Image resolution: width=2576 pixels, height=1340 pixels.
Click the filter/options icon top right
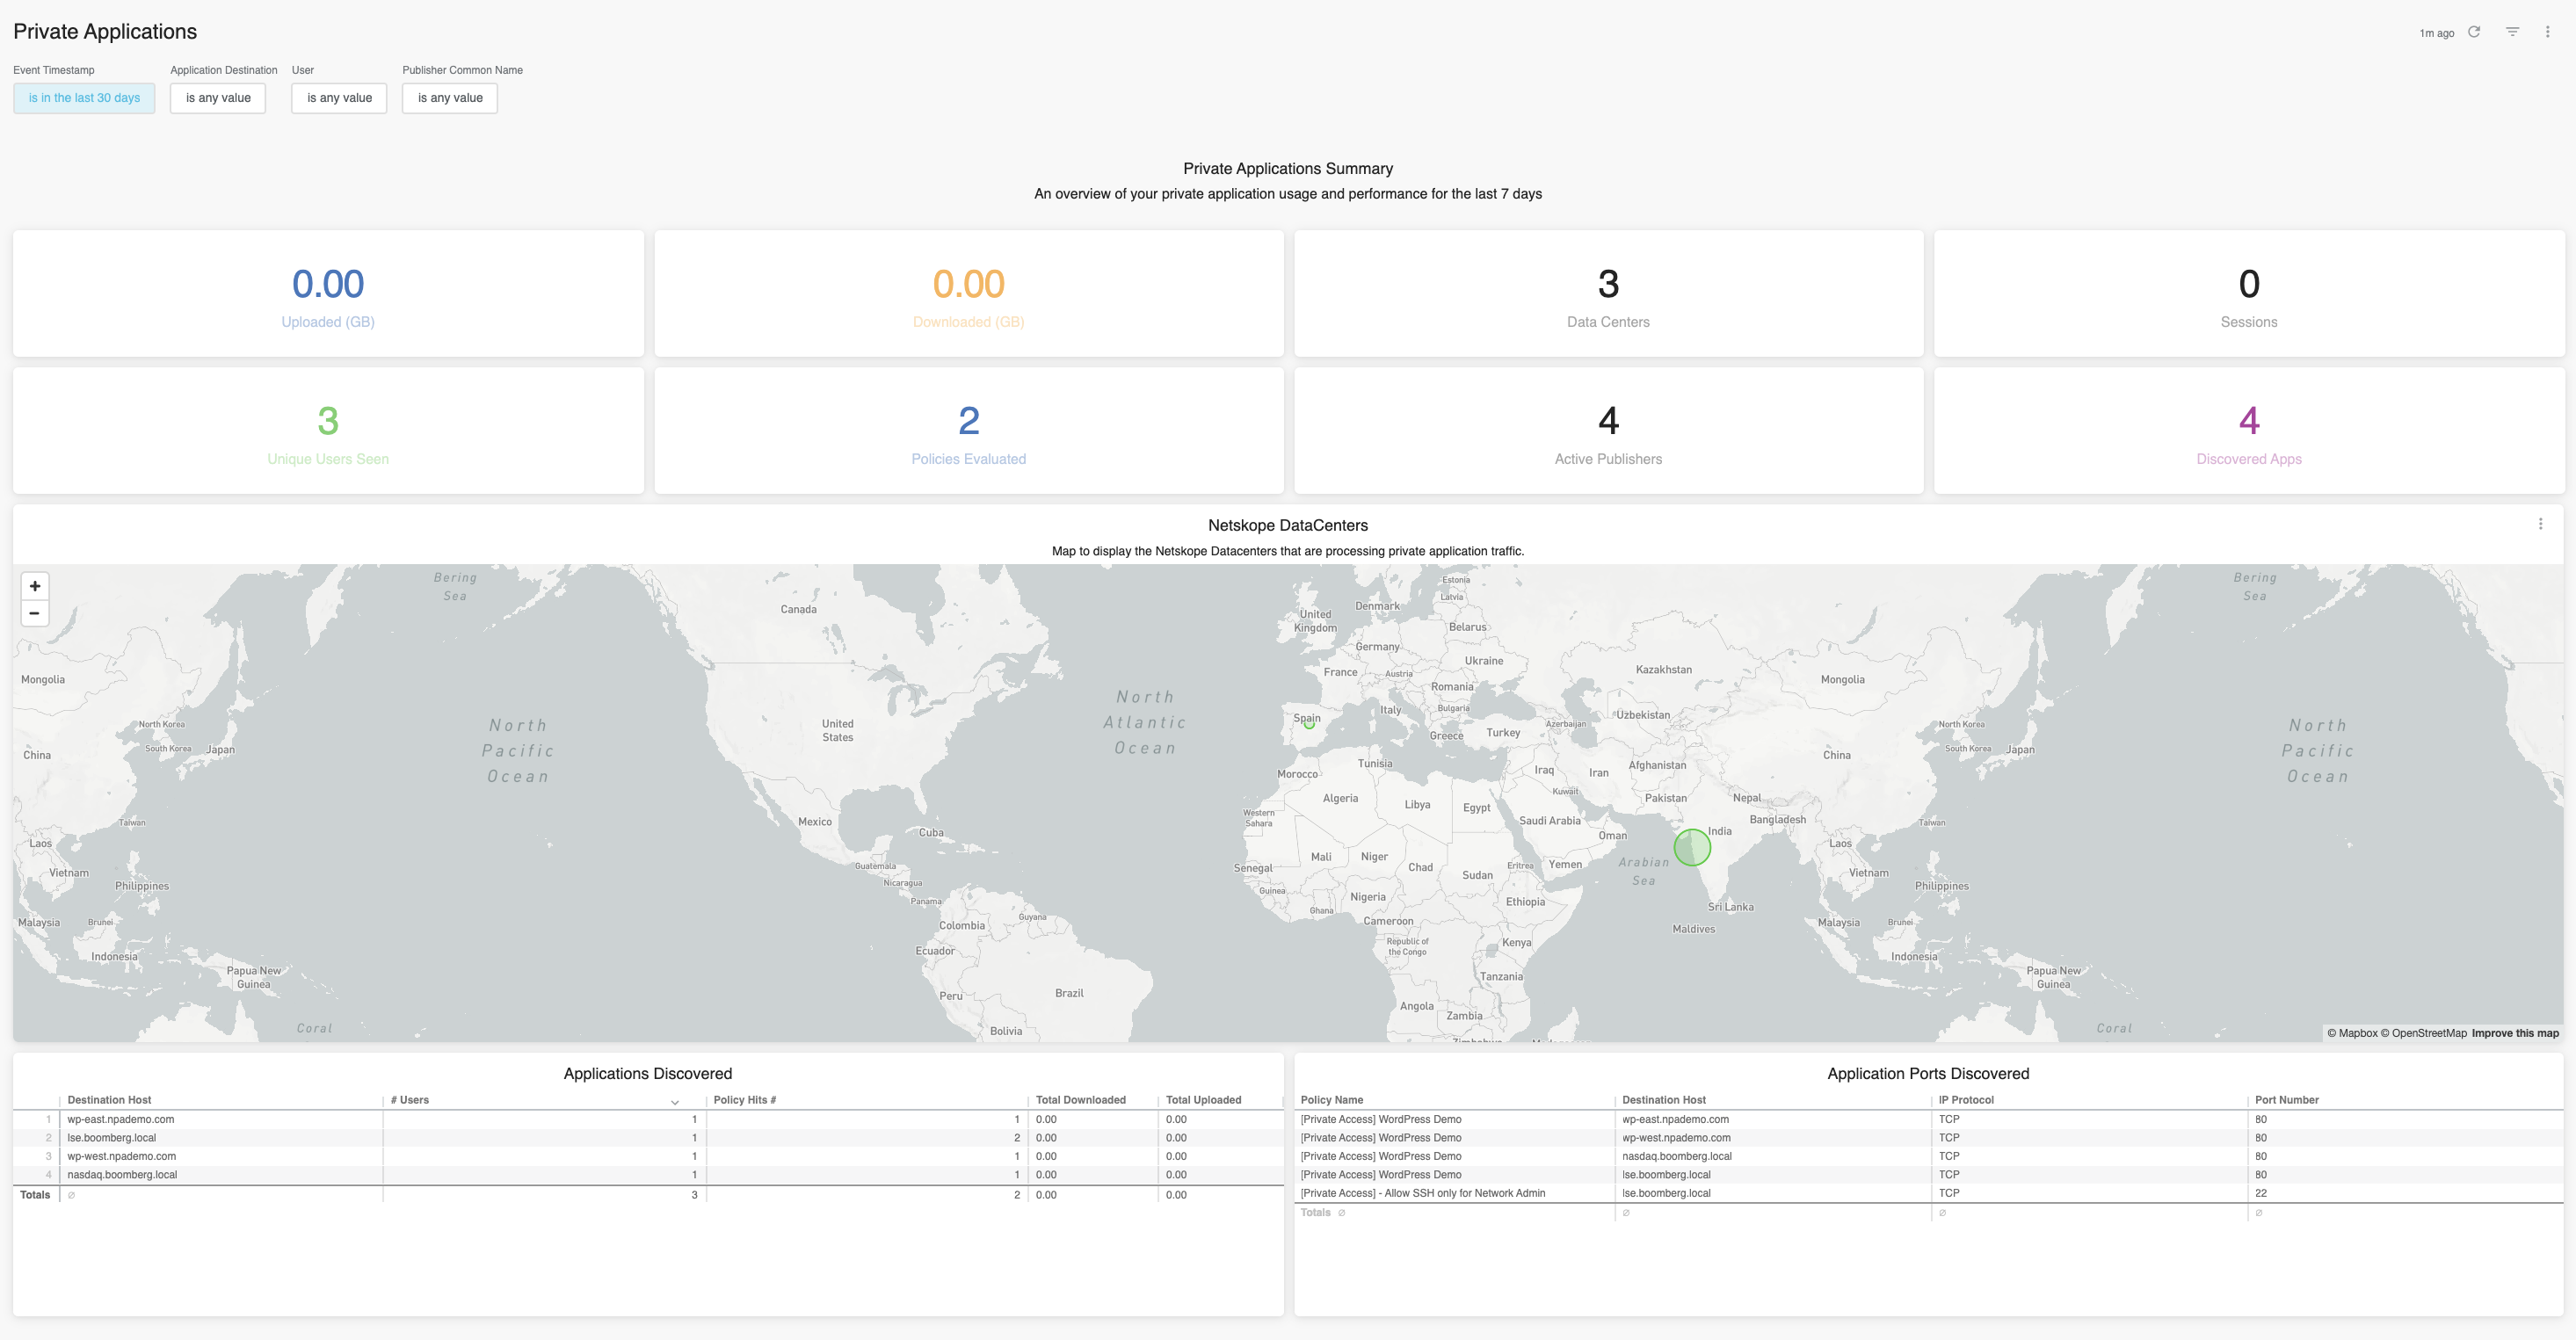click(x=2513, y=27)
